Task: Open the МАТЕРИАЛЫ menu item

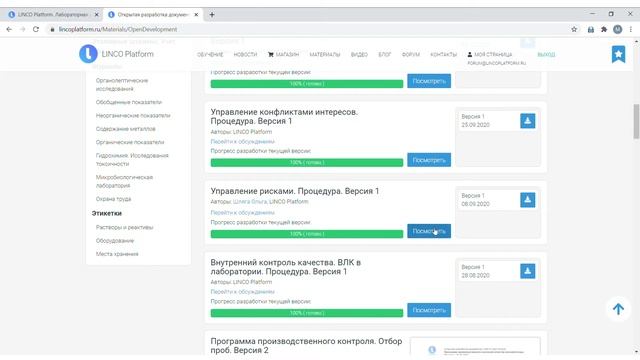Action: (x=325, y=54)
